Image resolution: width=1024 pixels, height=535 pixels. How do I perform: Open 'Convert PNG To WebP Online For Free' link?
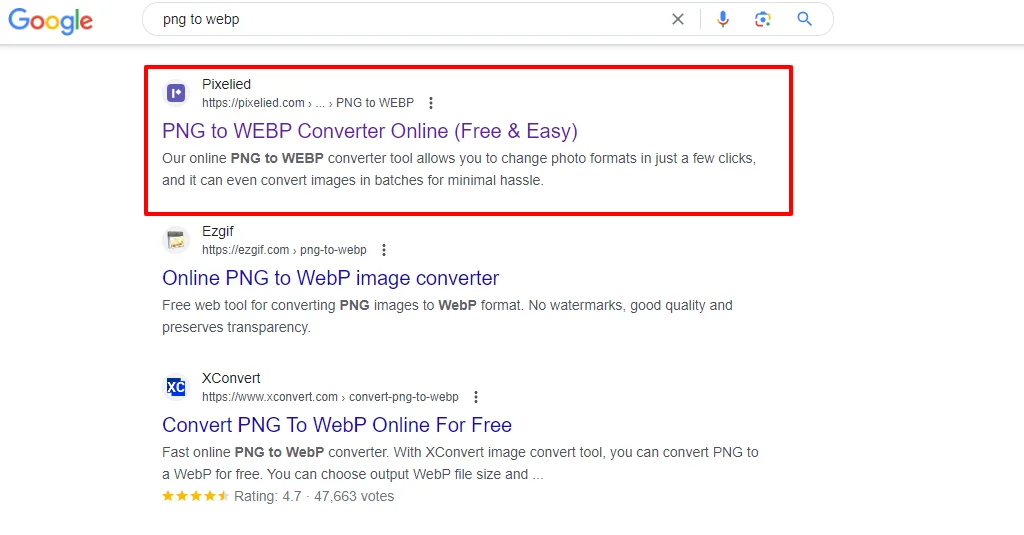click(337, 425)
